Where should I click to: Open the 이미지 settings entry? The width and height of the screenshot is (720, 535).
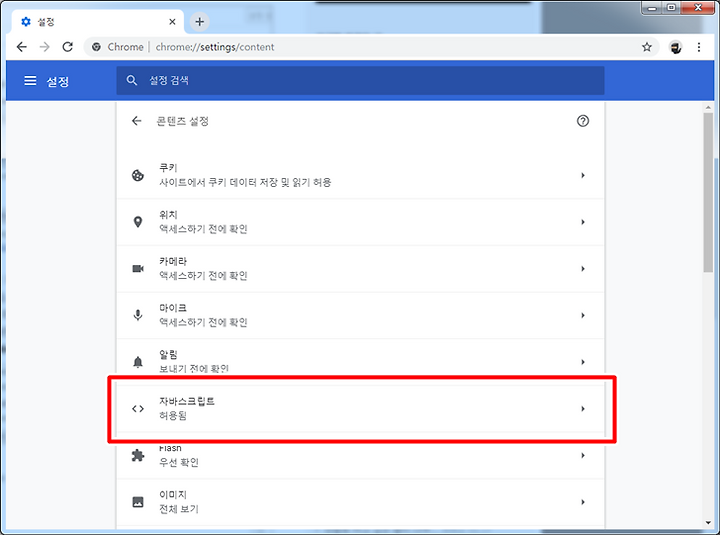[x=360, y=502]
